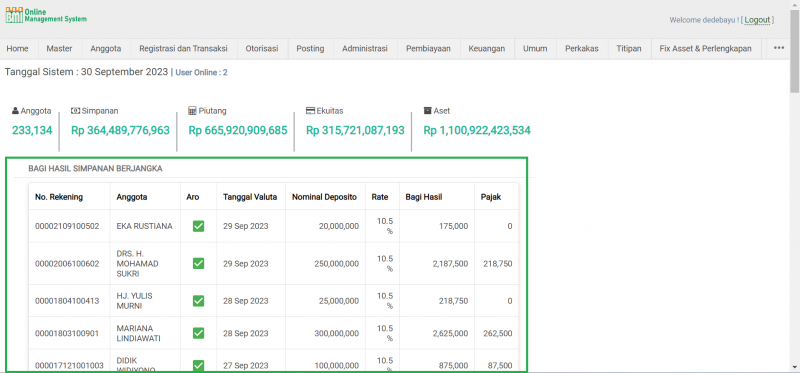Click the Logout link
This screenshot has height=373, width=800.
(757, 20)
